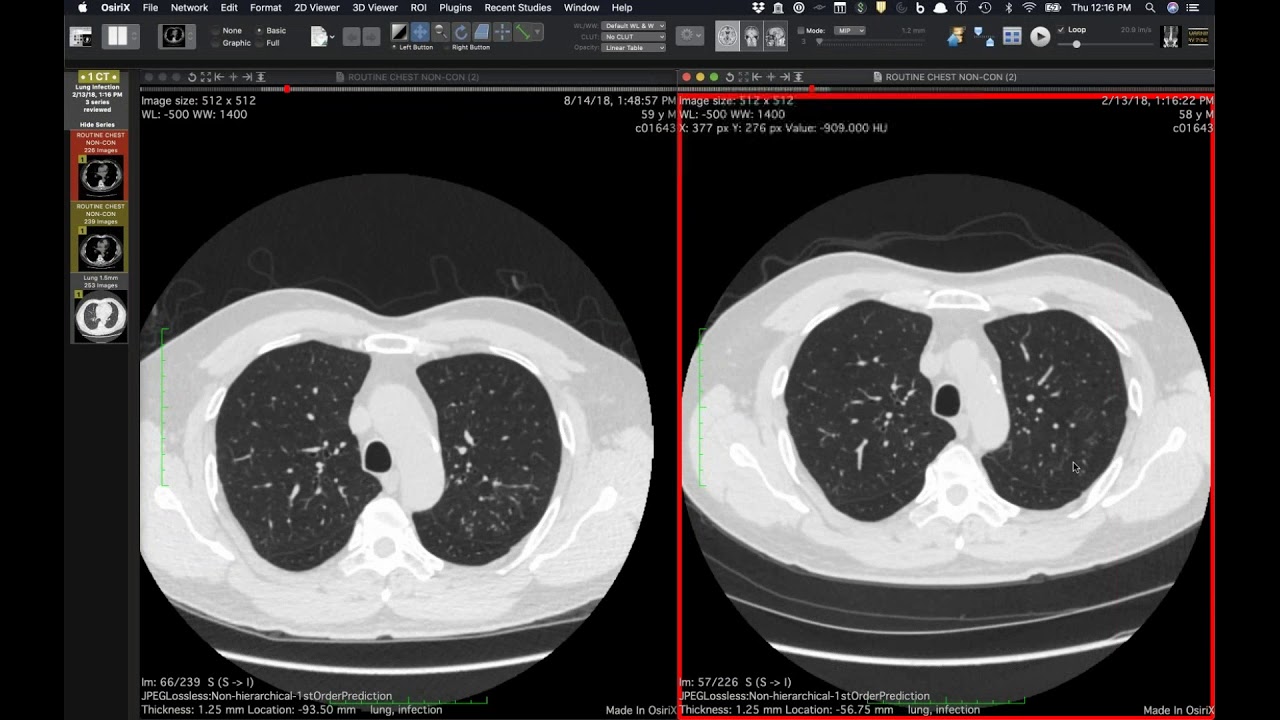Viewport: 1280px width, 720px height.
Task: Open the Wi-Fi status menu
Action: tap(1029, 8)
